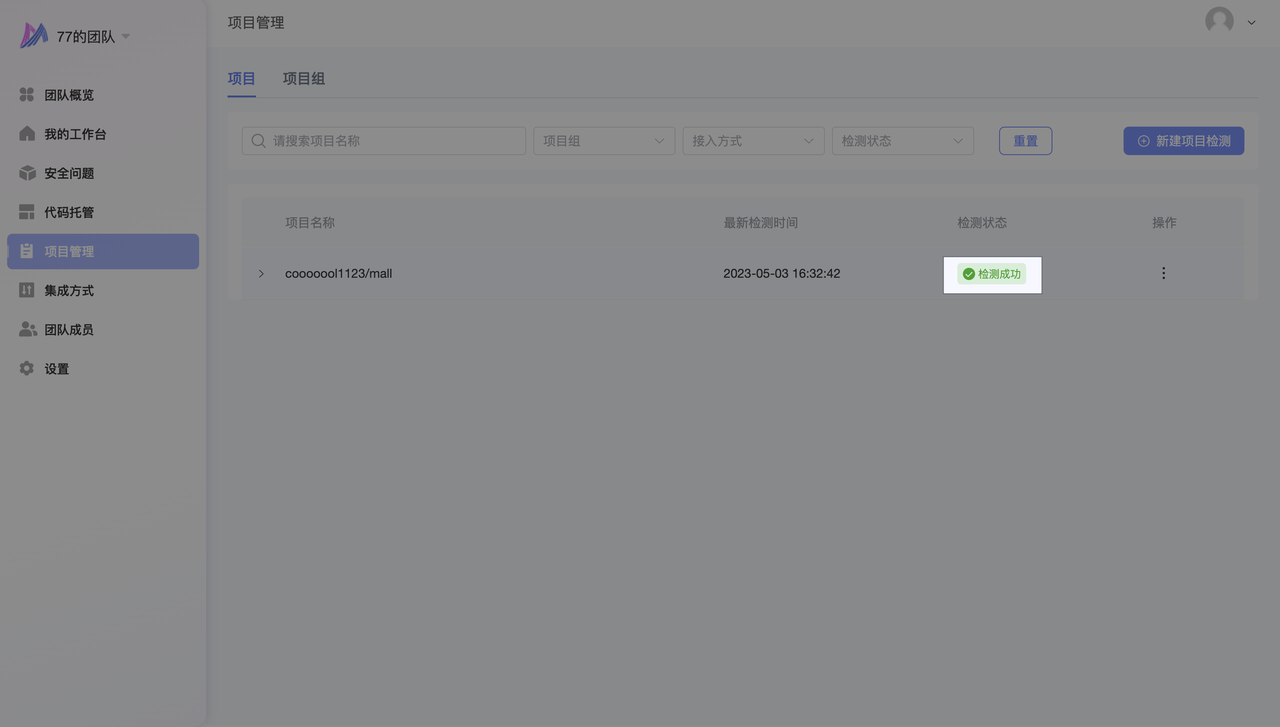1280x727 pixels.
Task: Open the three-dot actions menu for mall project
Action: [1163, 273]
